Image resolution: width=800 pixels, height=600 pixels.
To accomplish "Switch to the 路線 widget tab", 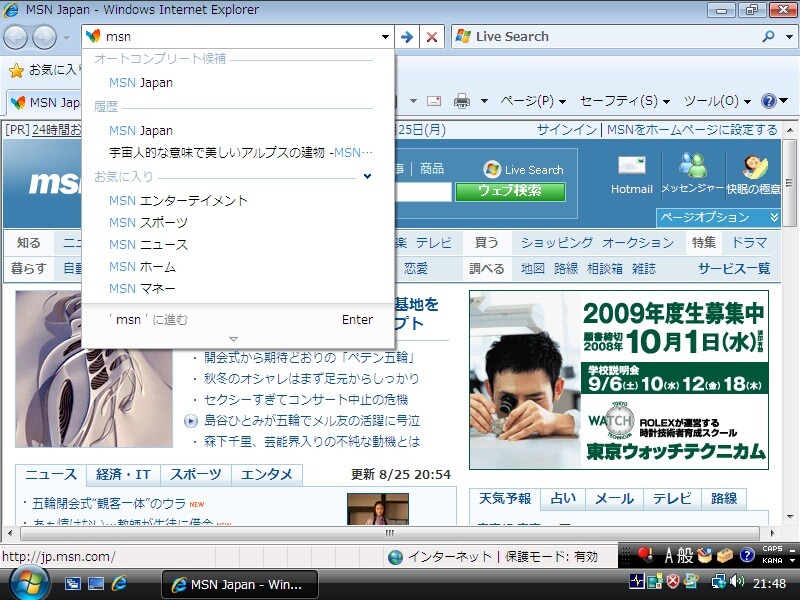I will click(x=724, y=498).
